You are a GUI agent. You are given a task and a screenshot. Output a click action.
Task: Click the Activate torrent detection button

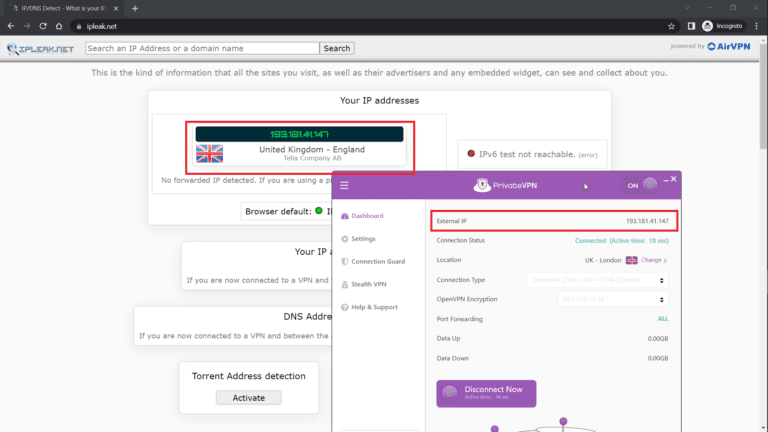pyautogui.click(x=248, y=398)
